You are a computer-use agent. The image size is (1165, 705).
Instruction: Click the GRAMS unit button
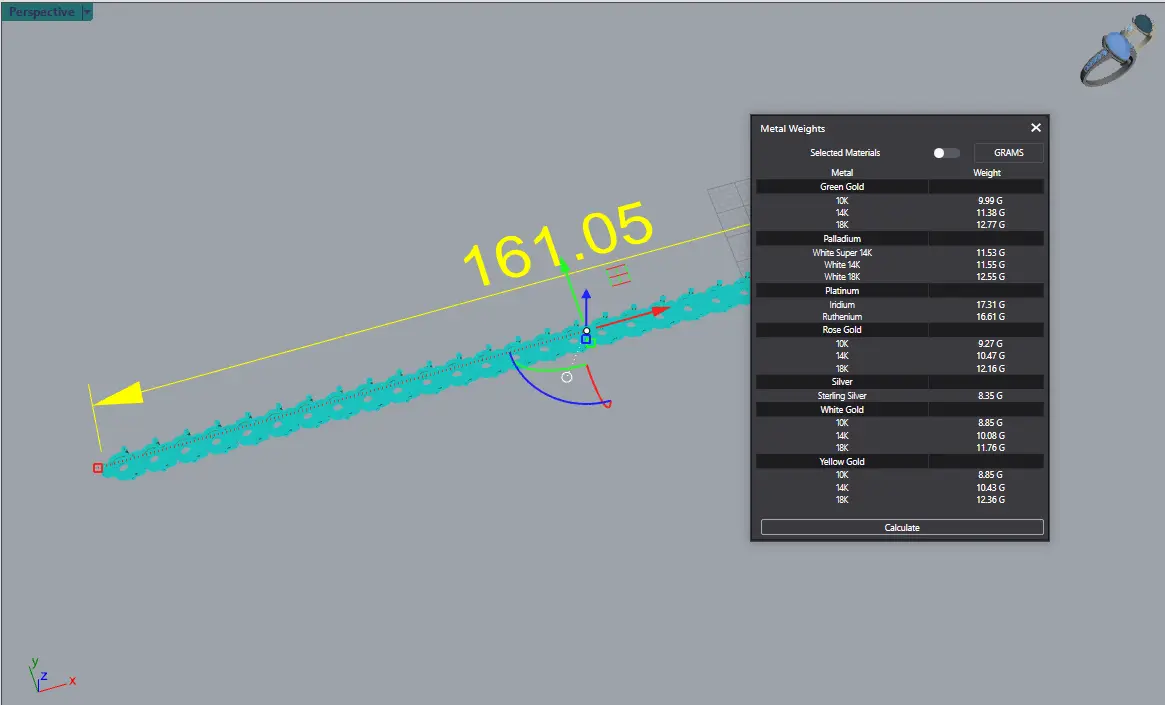pyautogui.click(x=1008, y=153)
